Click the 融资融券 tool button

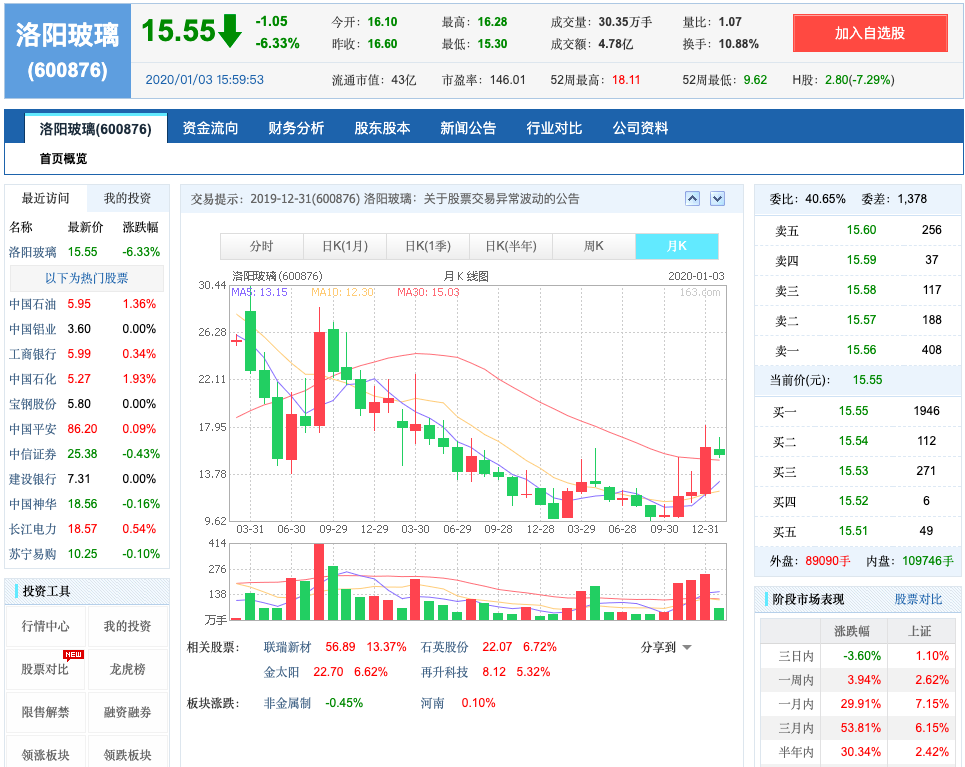click(x=127, y=712)
